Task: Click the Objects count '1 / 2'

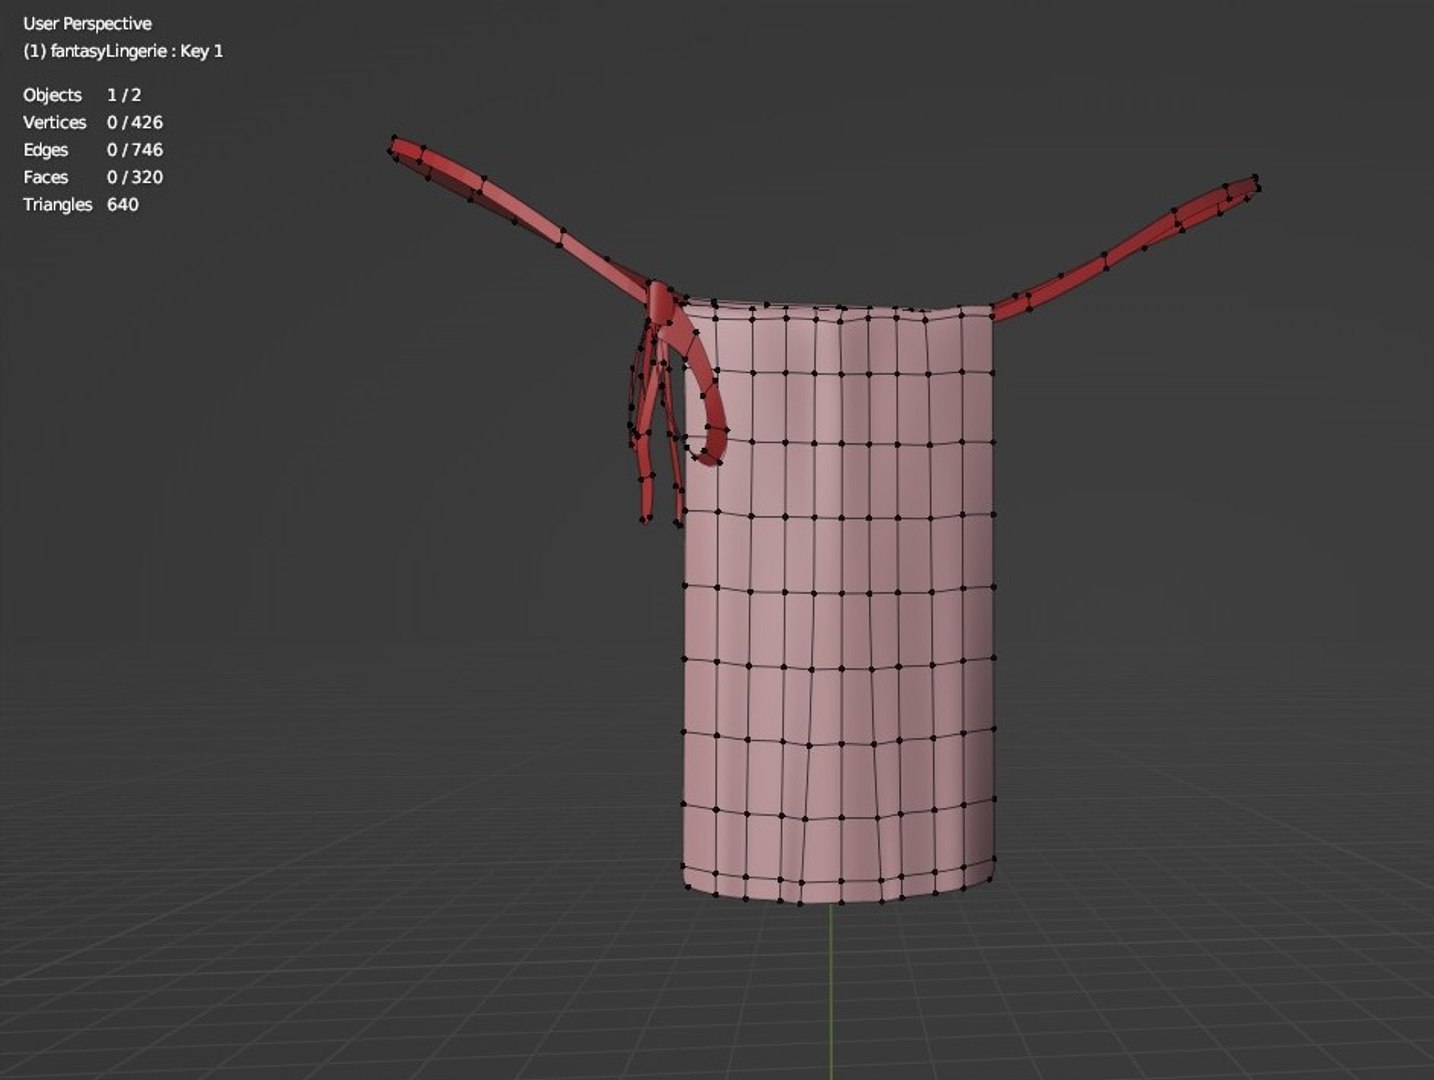Action: [x=124, y=95]
